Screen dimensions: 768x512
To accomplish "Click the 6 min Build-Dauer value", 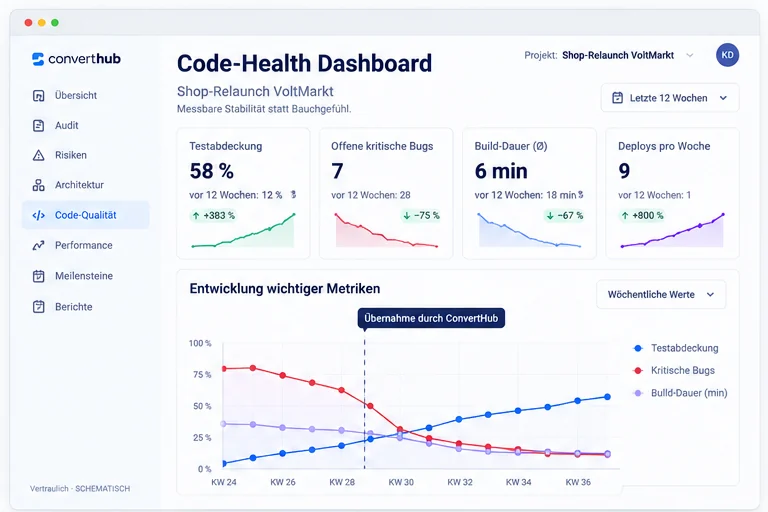I will click(x=501, y=171).
